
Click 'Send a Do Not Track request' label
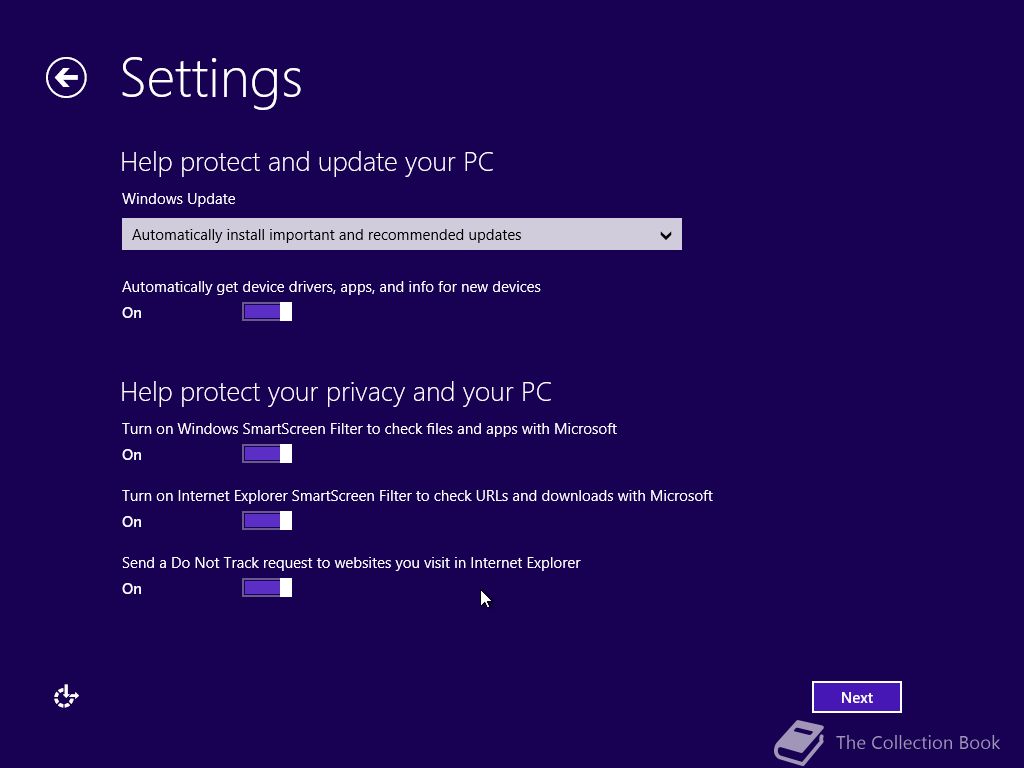(x=351, y=563)
